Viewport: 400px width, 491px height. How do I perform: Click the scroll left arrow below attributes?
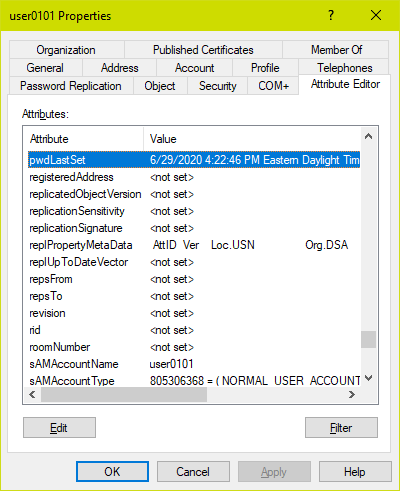(x=32, y=395)
